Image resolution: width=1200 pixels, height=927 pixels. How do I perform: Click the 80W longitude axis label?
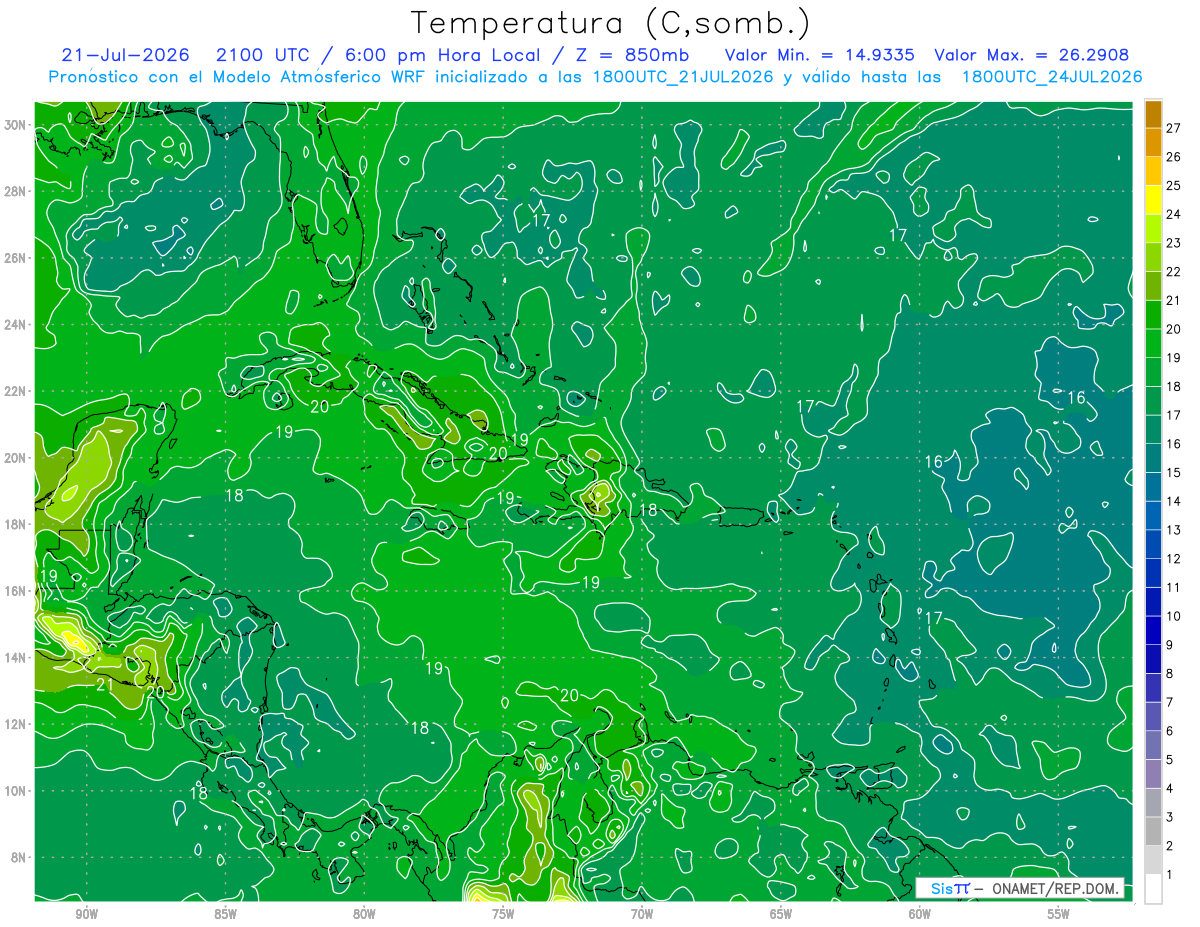point(364,915)
